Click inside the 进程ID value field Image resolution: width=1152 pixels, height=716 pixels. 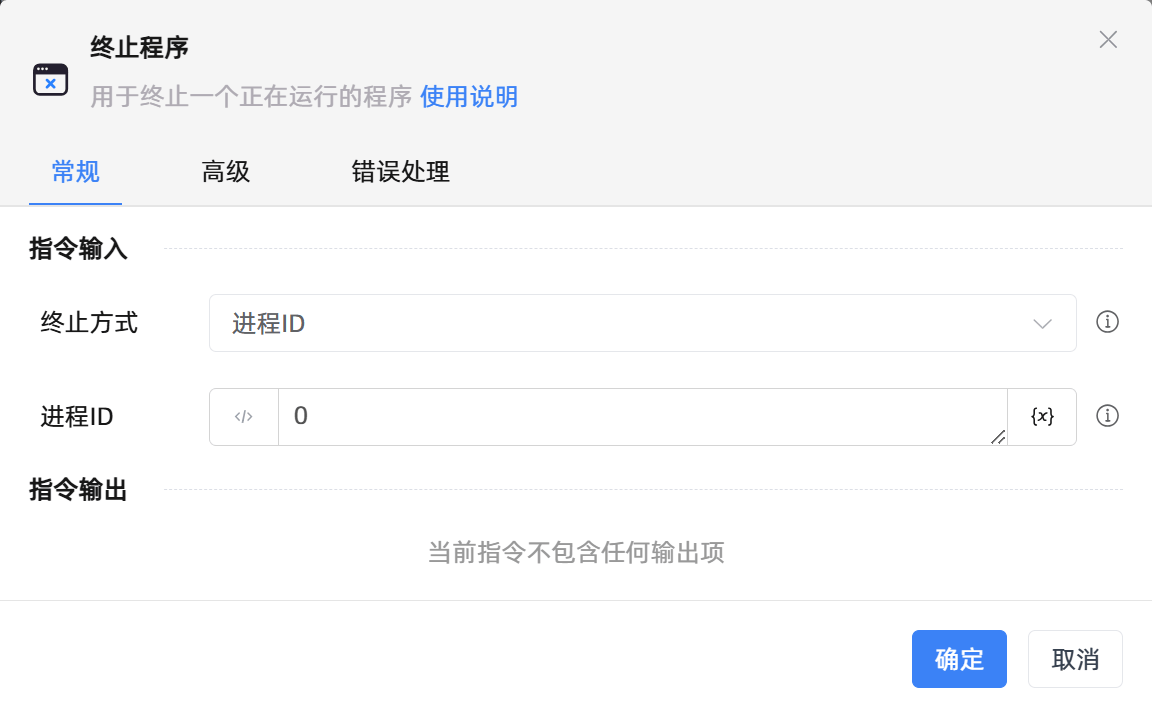pyautogui.click(x=640, y=416)
